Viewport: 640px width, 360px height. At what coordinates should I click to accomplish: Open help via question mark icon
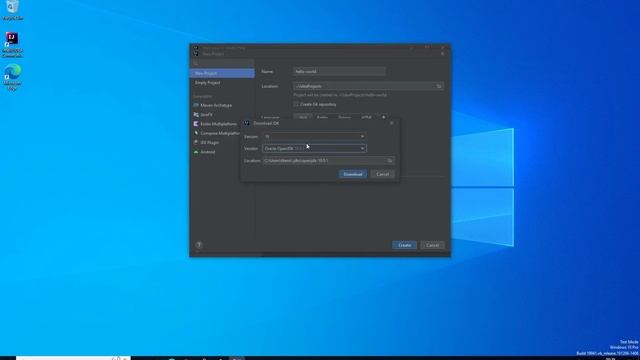[x=199, y=245]
